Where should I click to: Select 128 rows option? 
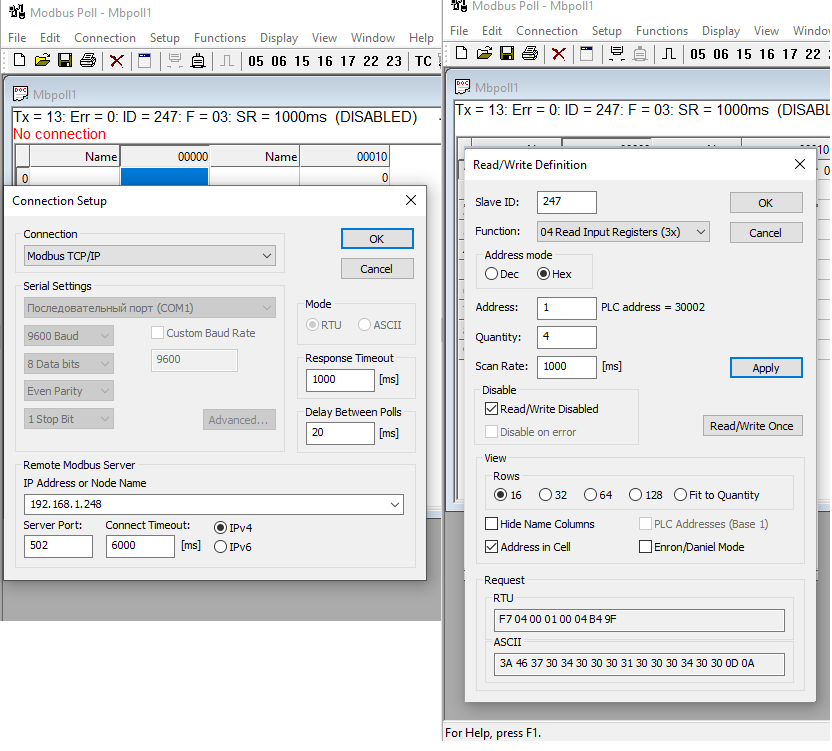[x=635, y=495]
